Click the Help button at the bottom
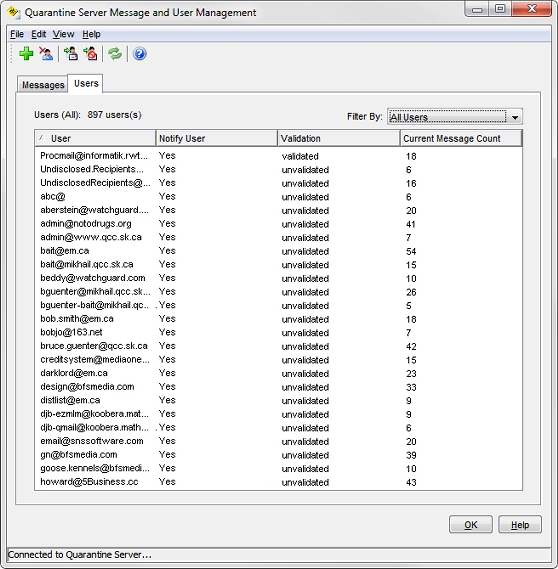The image size is (558, 569). (520, 524)
